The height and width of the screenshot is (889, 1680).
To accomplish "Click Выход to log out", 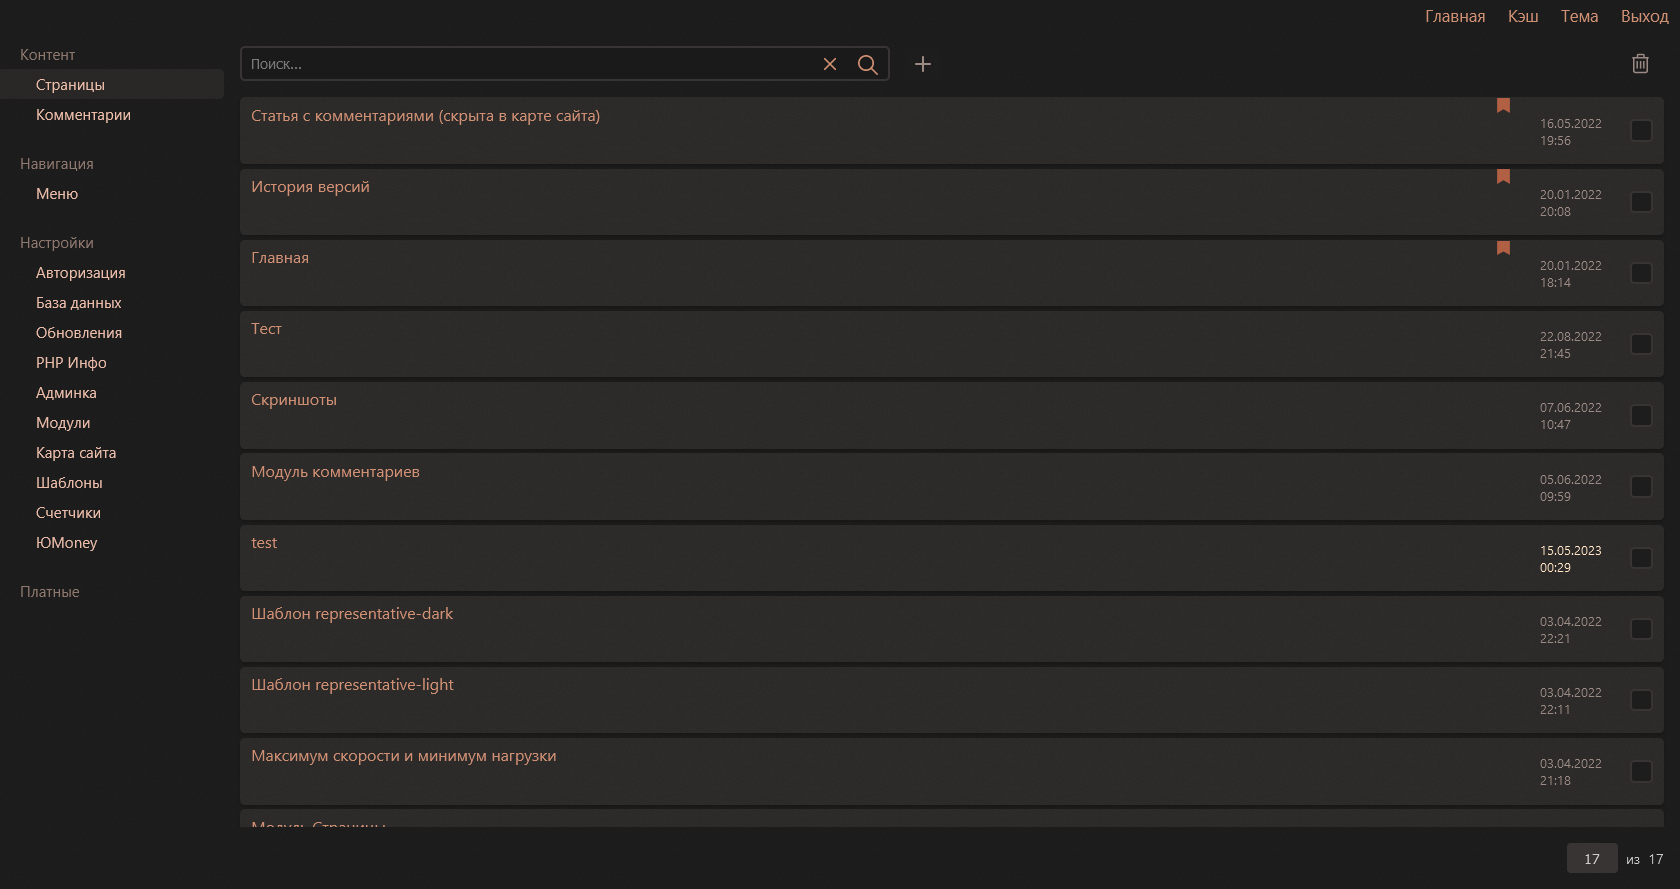I will click(1645, 16).
